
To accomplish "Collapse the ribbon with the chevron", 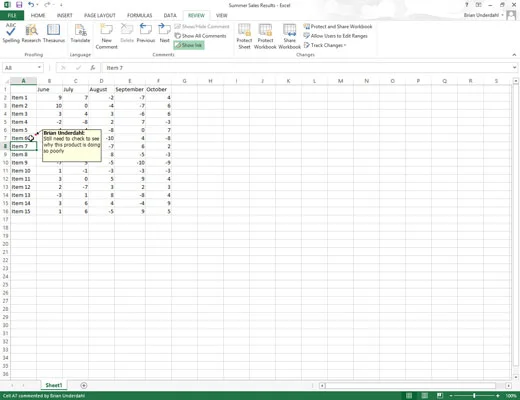I will point(514,55).
